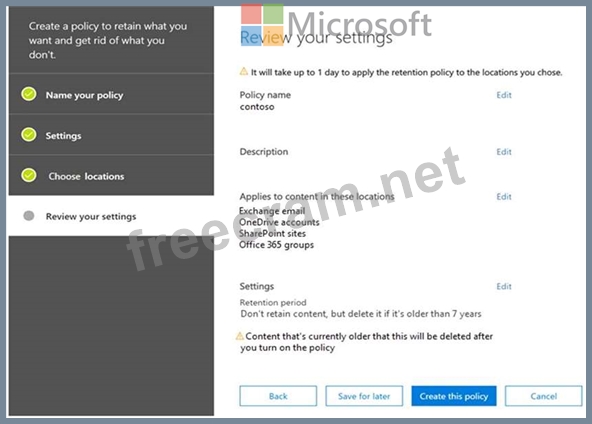592x424 pixels.
Task: Click the warning triangle beside the content deletion notice
Action: [240, 336]
